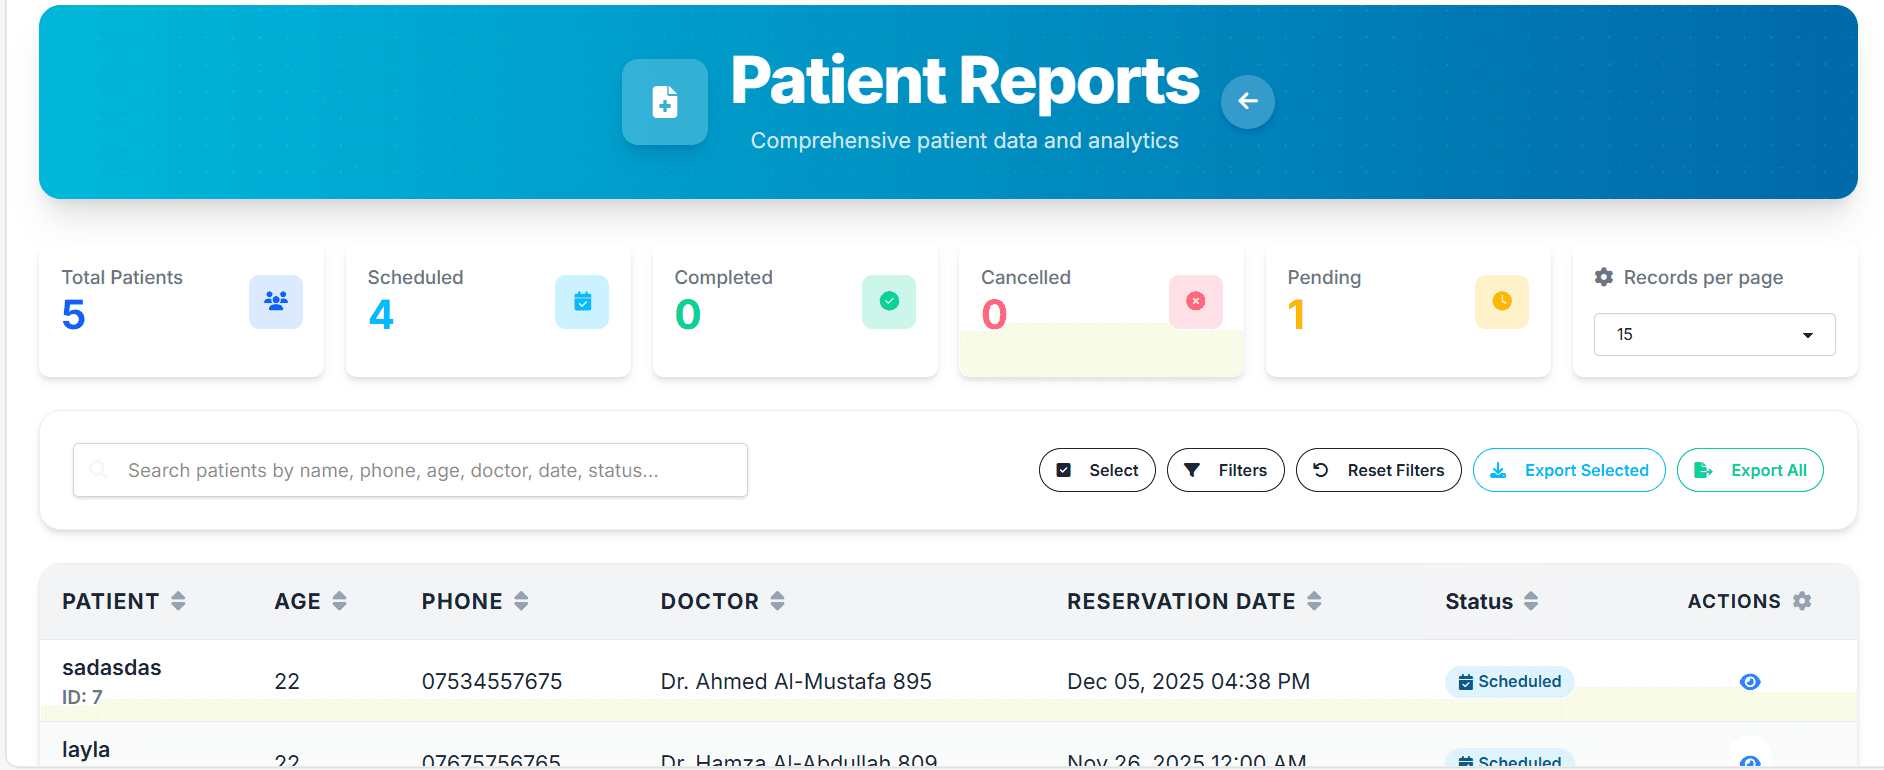The image size is (1884, 770).
Task: Click the Completed green check icon
Action: coord(889,301)
